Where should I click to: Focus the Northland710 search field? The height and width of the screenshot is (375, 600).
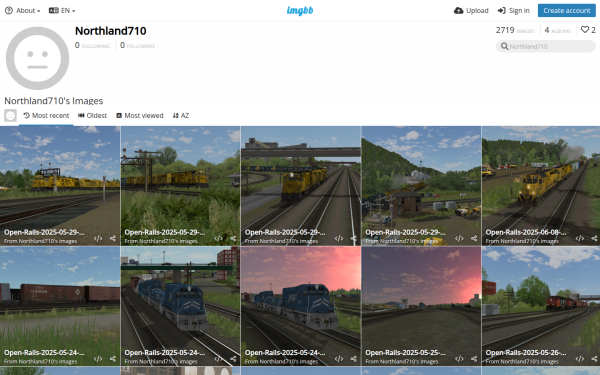(x=546, y=46)
